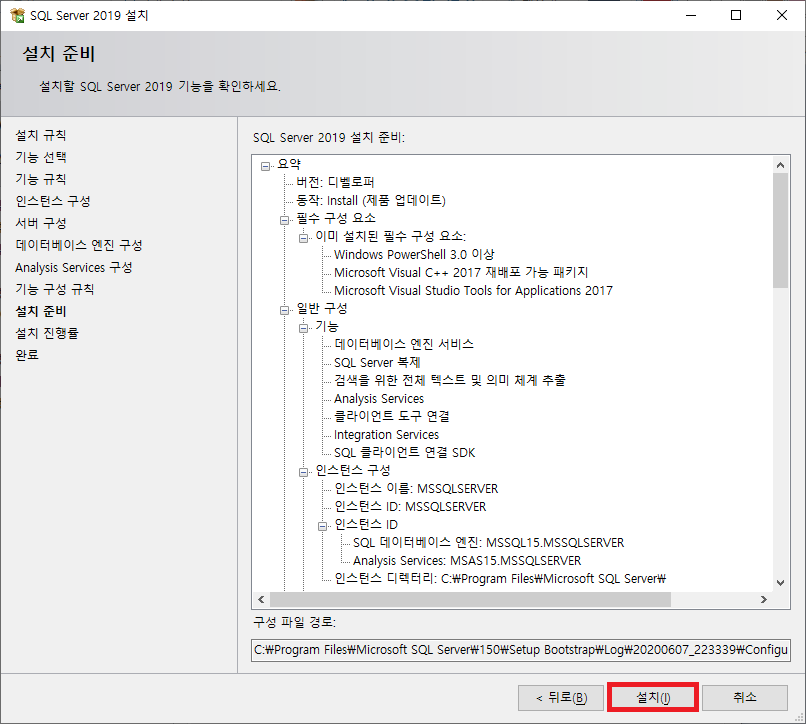
Task: Click the horizontal scrollbar left arrow
Action: point(261,599)
